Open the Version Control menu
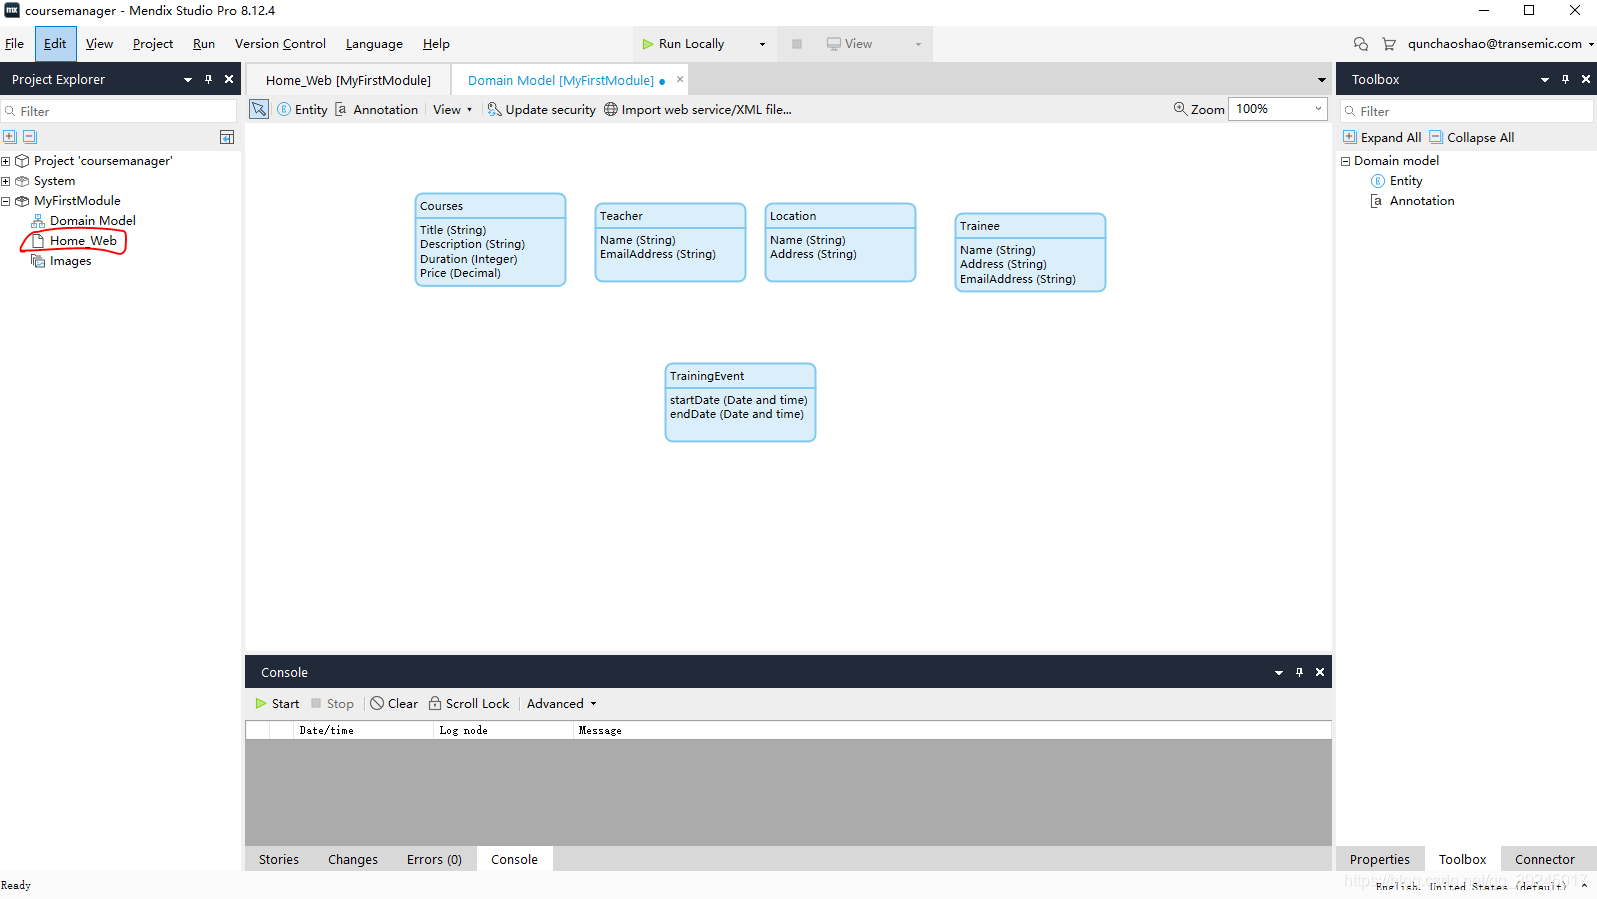 pos(280,44)
